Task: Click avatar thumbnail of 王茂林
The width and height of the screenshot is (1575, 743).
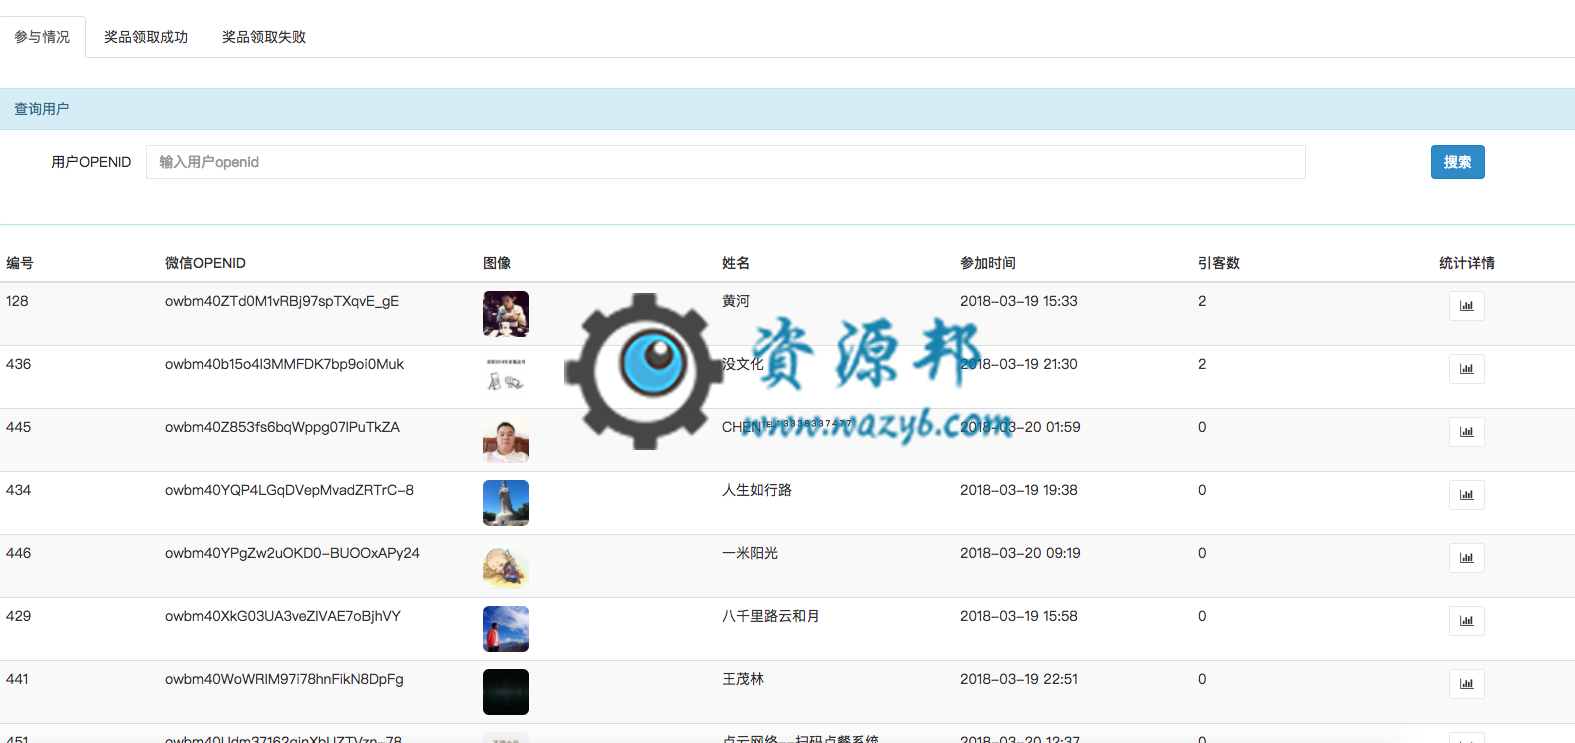Action: coord(506,692)
